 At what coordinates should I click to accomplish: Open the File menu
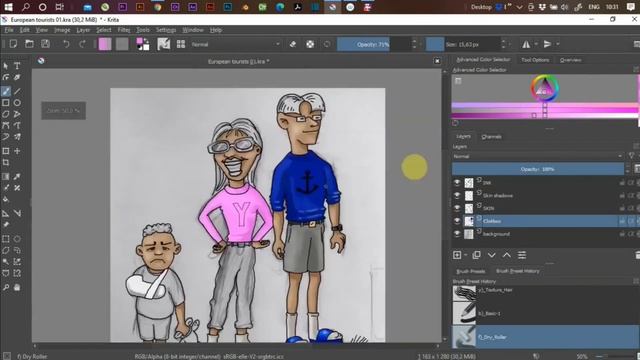coord(9,30)
